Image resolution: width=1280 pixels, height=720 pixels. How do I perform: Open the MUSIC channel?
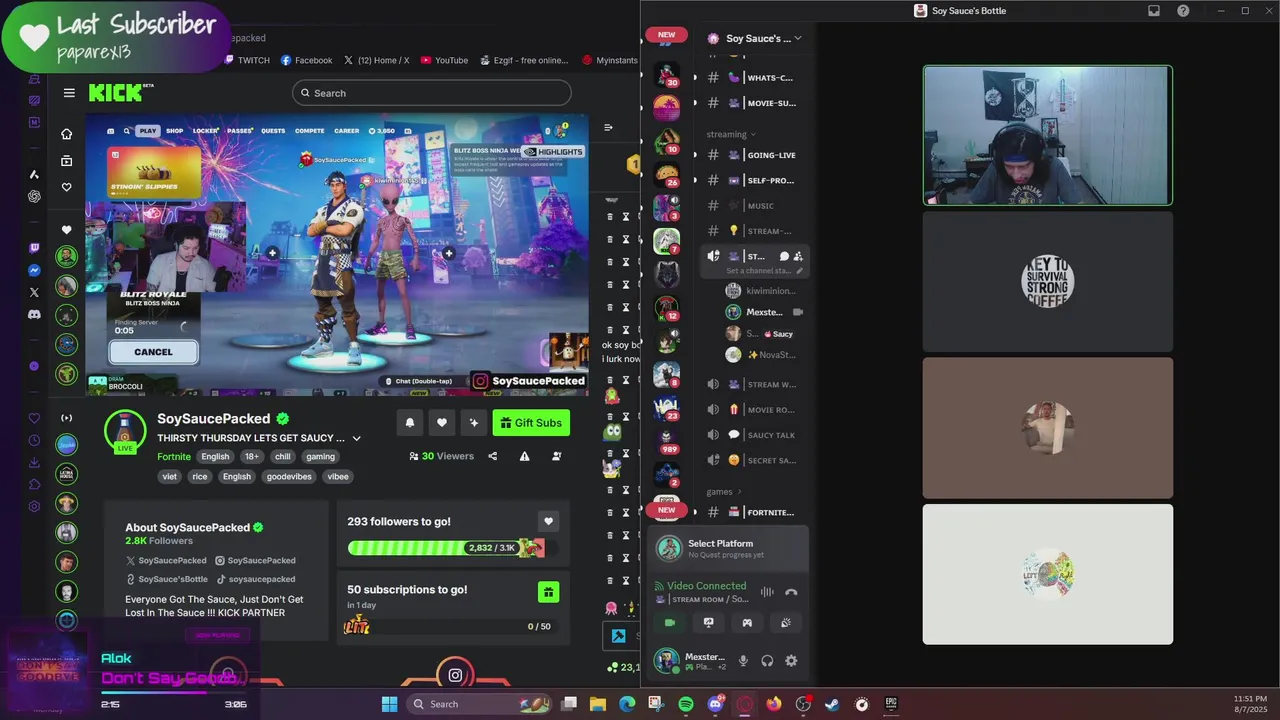(x=753, y=206)
